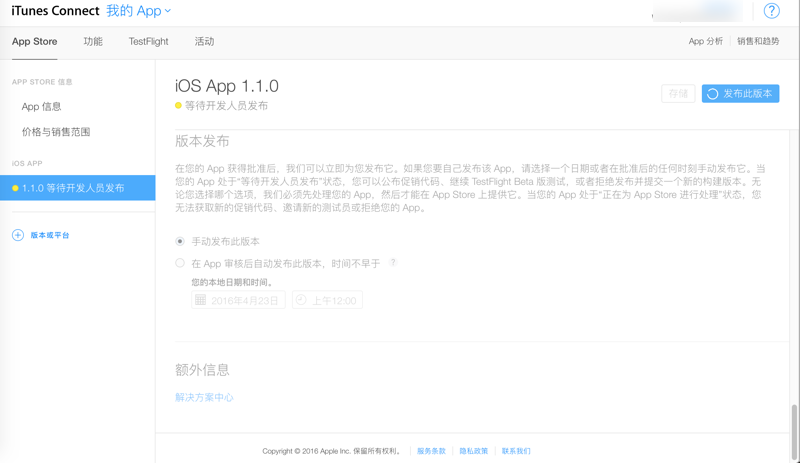This screenshot has width=800, height=463.
Task: Go to 销售和趋势
Action: (758, 41)
